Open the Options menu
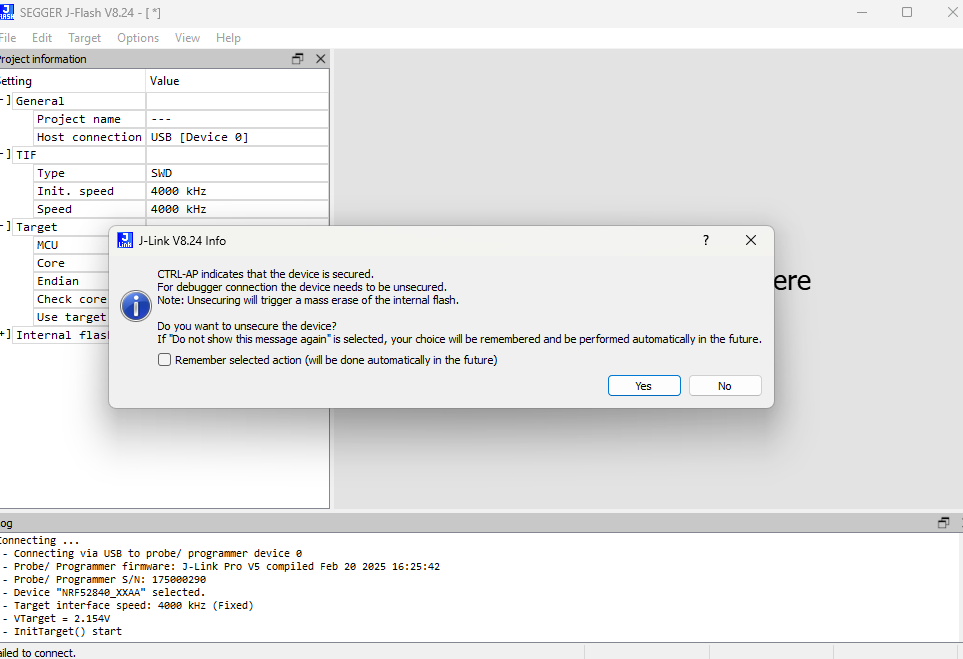The image size is (963, 659). coord(138,38)
